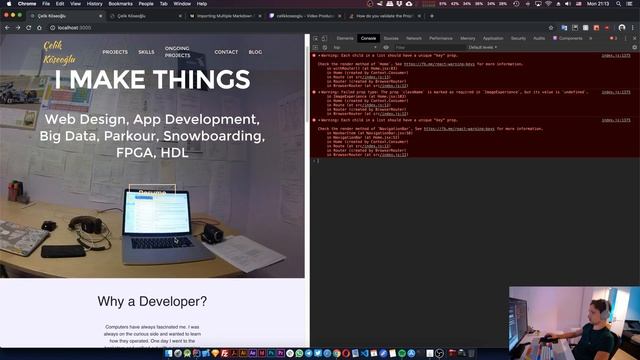Open a new Chrome tab
The image size is (640, 360).
tap(432, 16)
